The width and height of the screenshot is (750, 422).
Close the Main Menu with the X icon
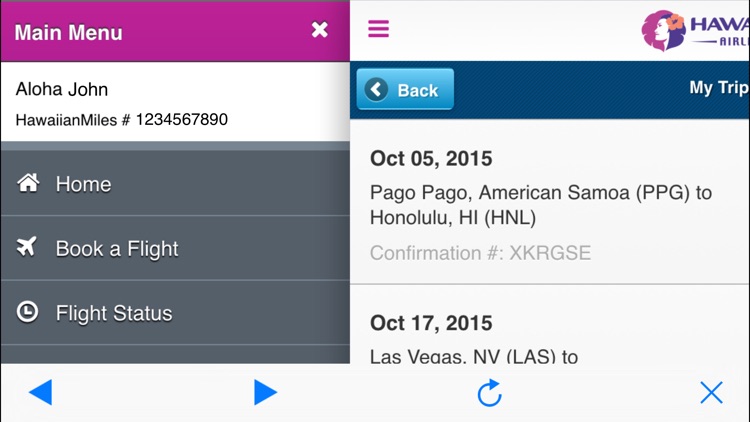point(320,30)
